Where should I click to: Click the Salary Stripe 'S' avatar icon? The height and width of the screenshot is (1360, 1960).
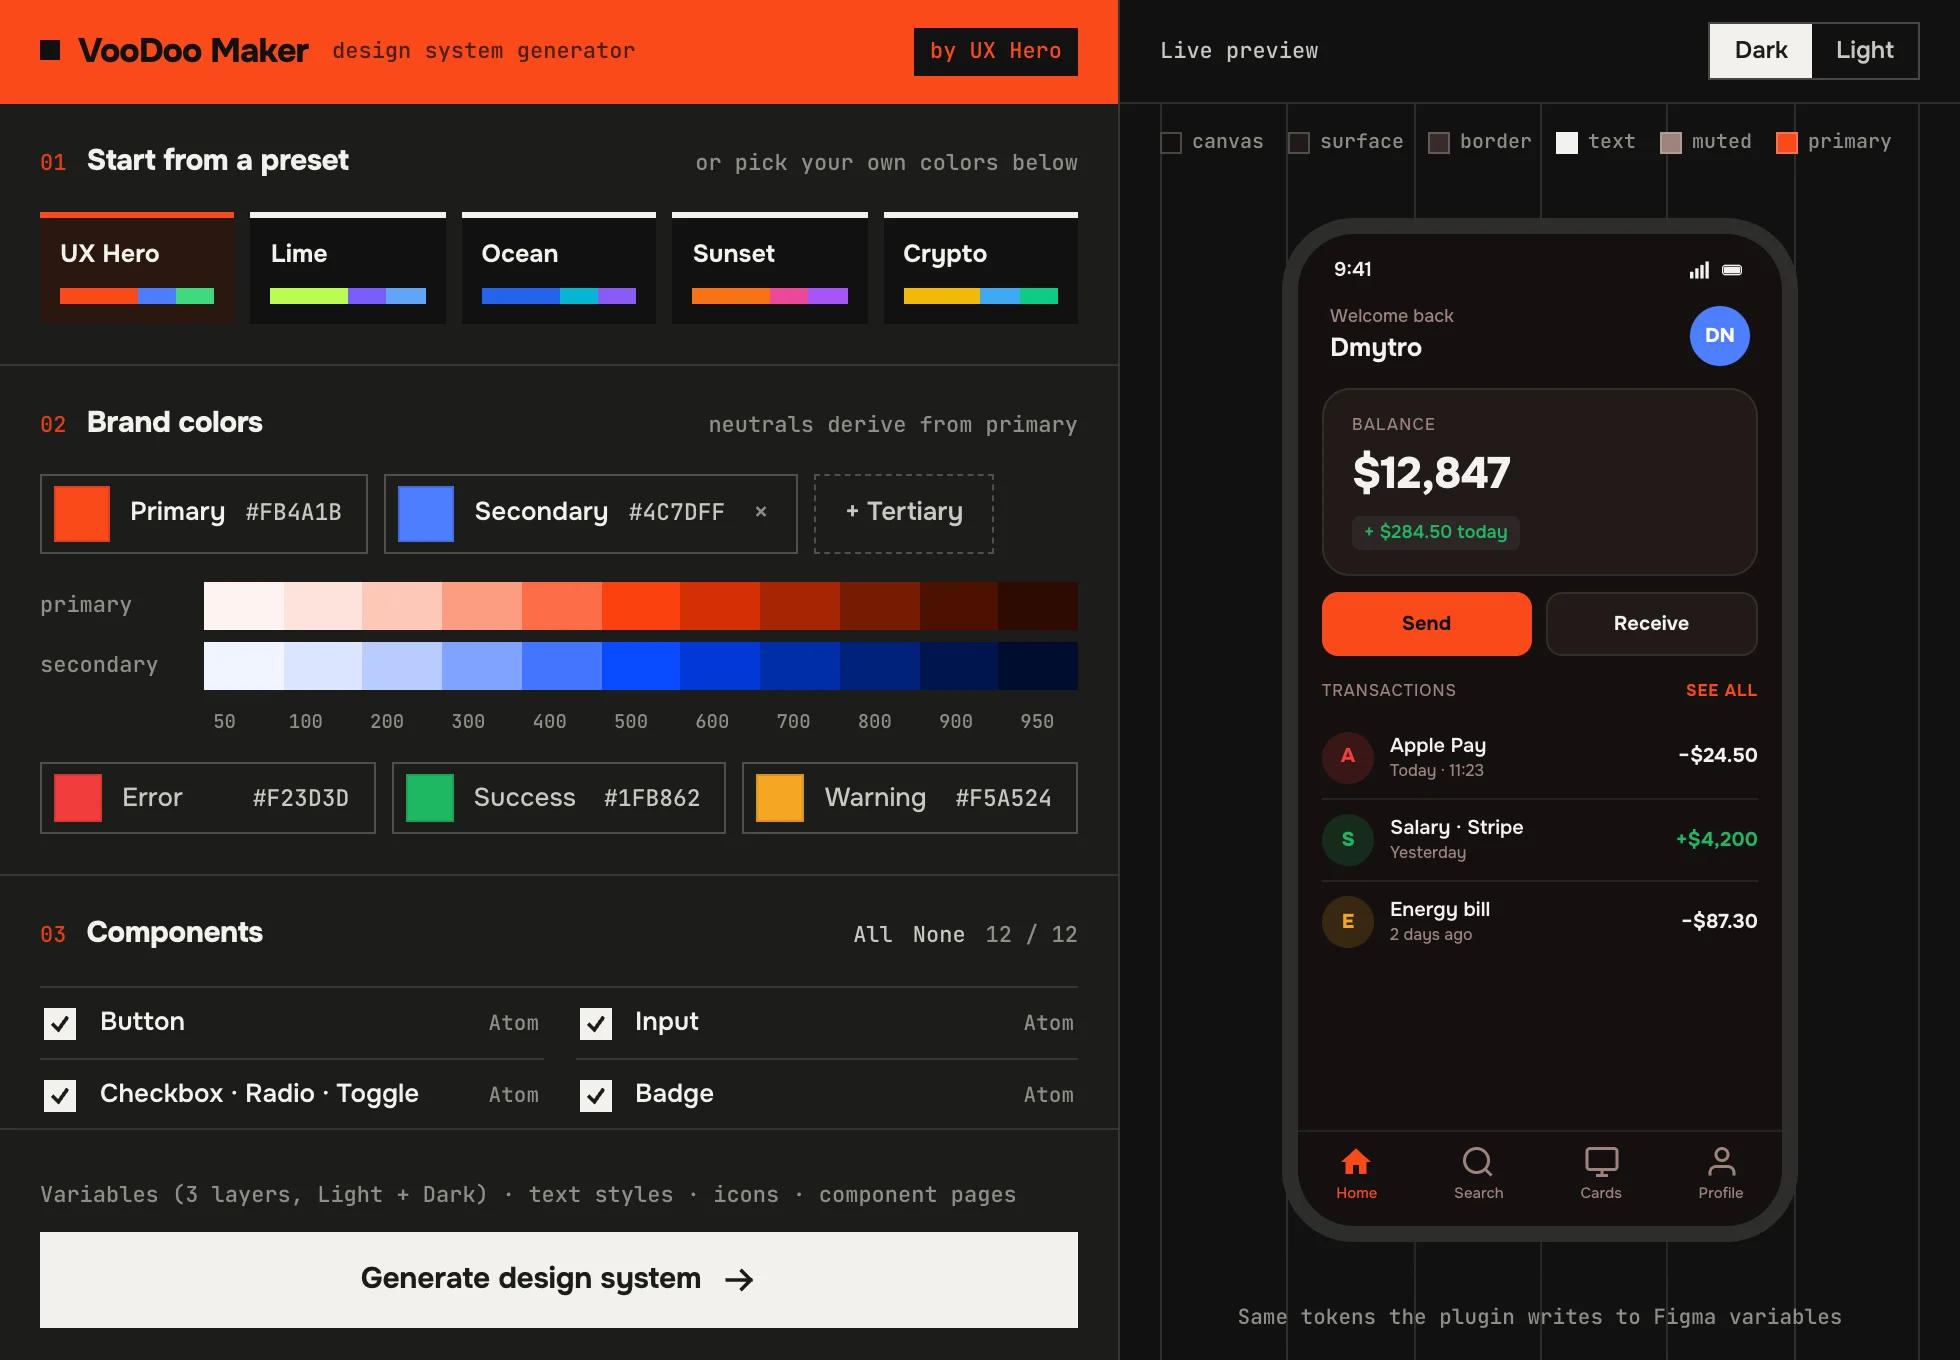point(1348,839)
